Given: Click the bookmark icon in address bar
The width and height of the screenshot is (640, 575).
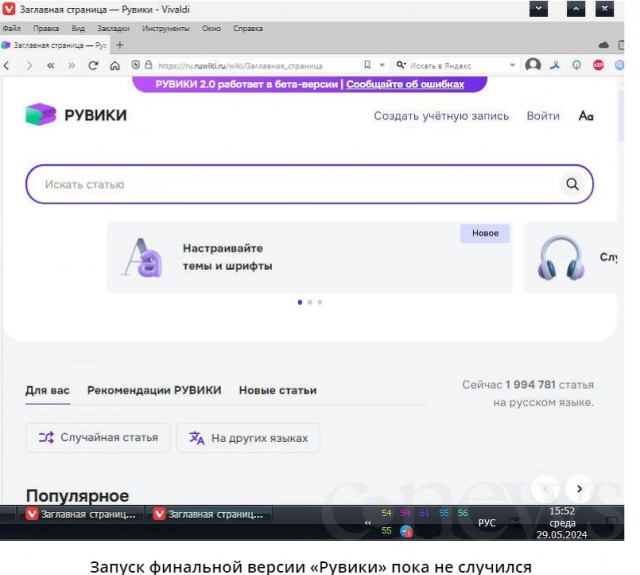Looking at the screenshot, I should click(367, 65).
